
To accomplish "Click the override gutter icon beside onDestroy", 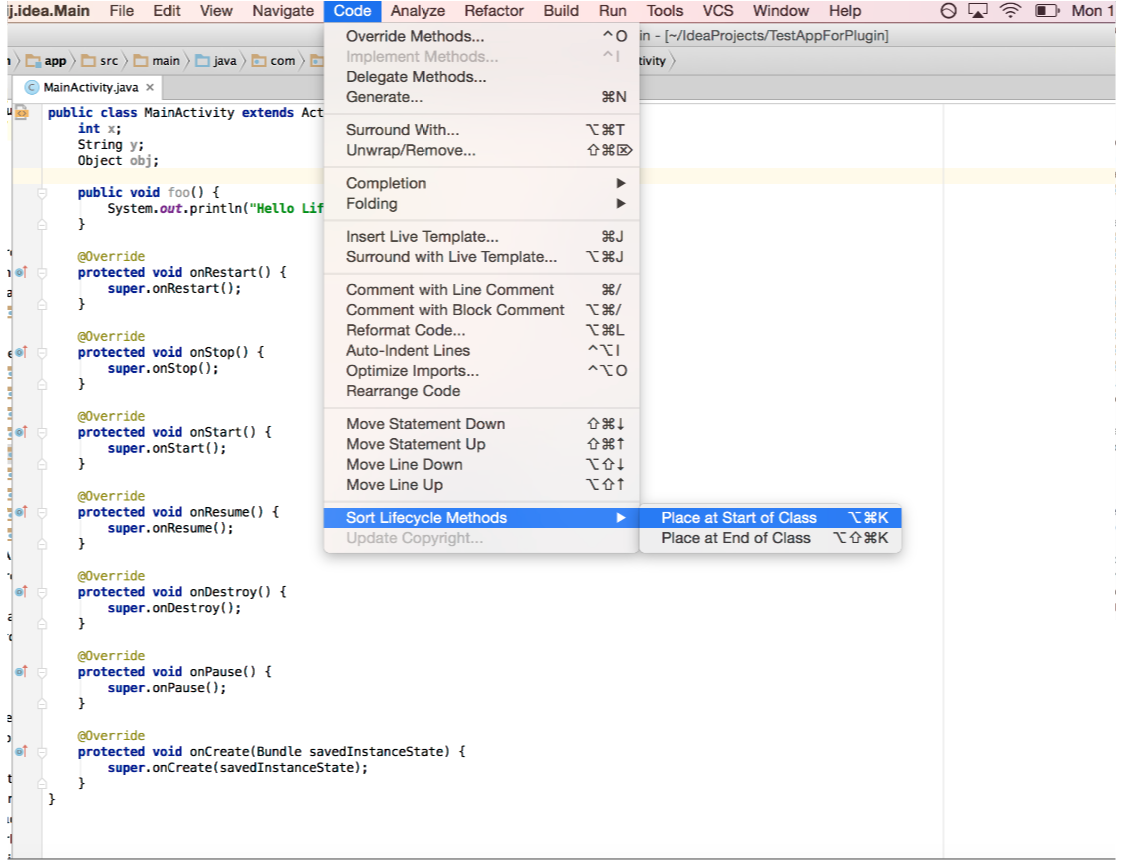I will (21, 592).
